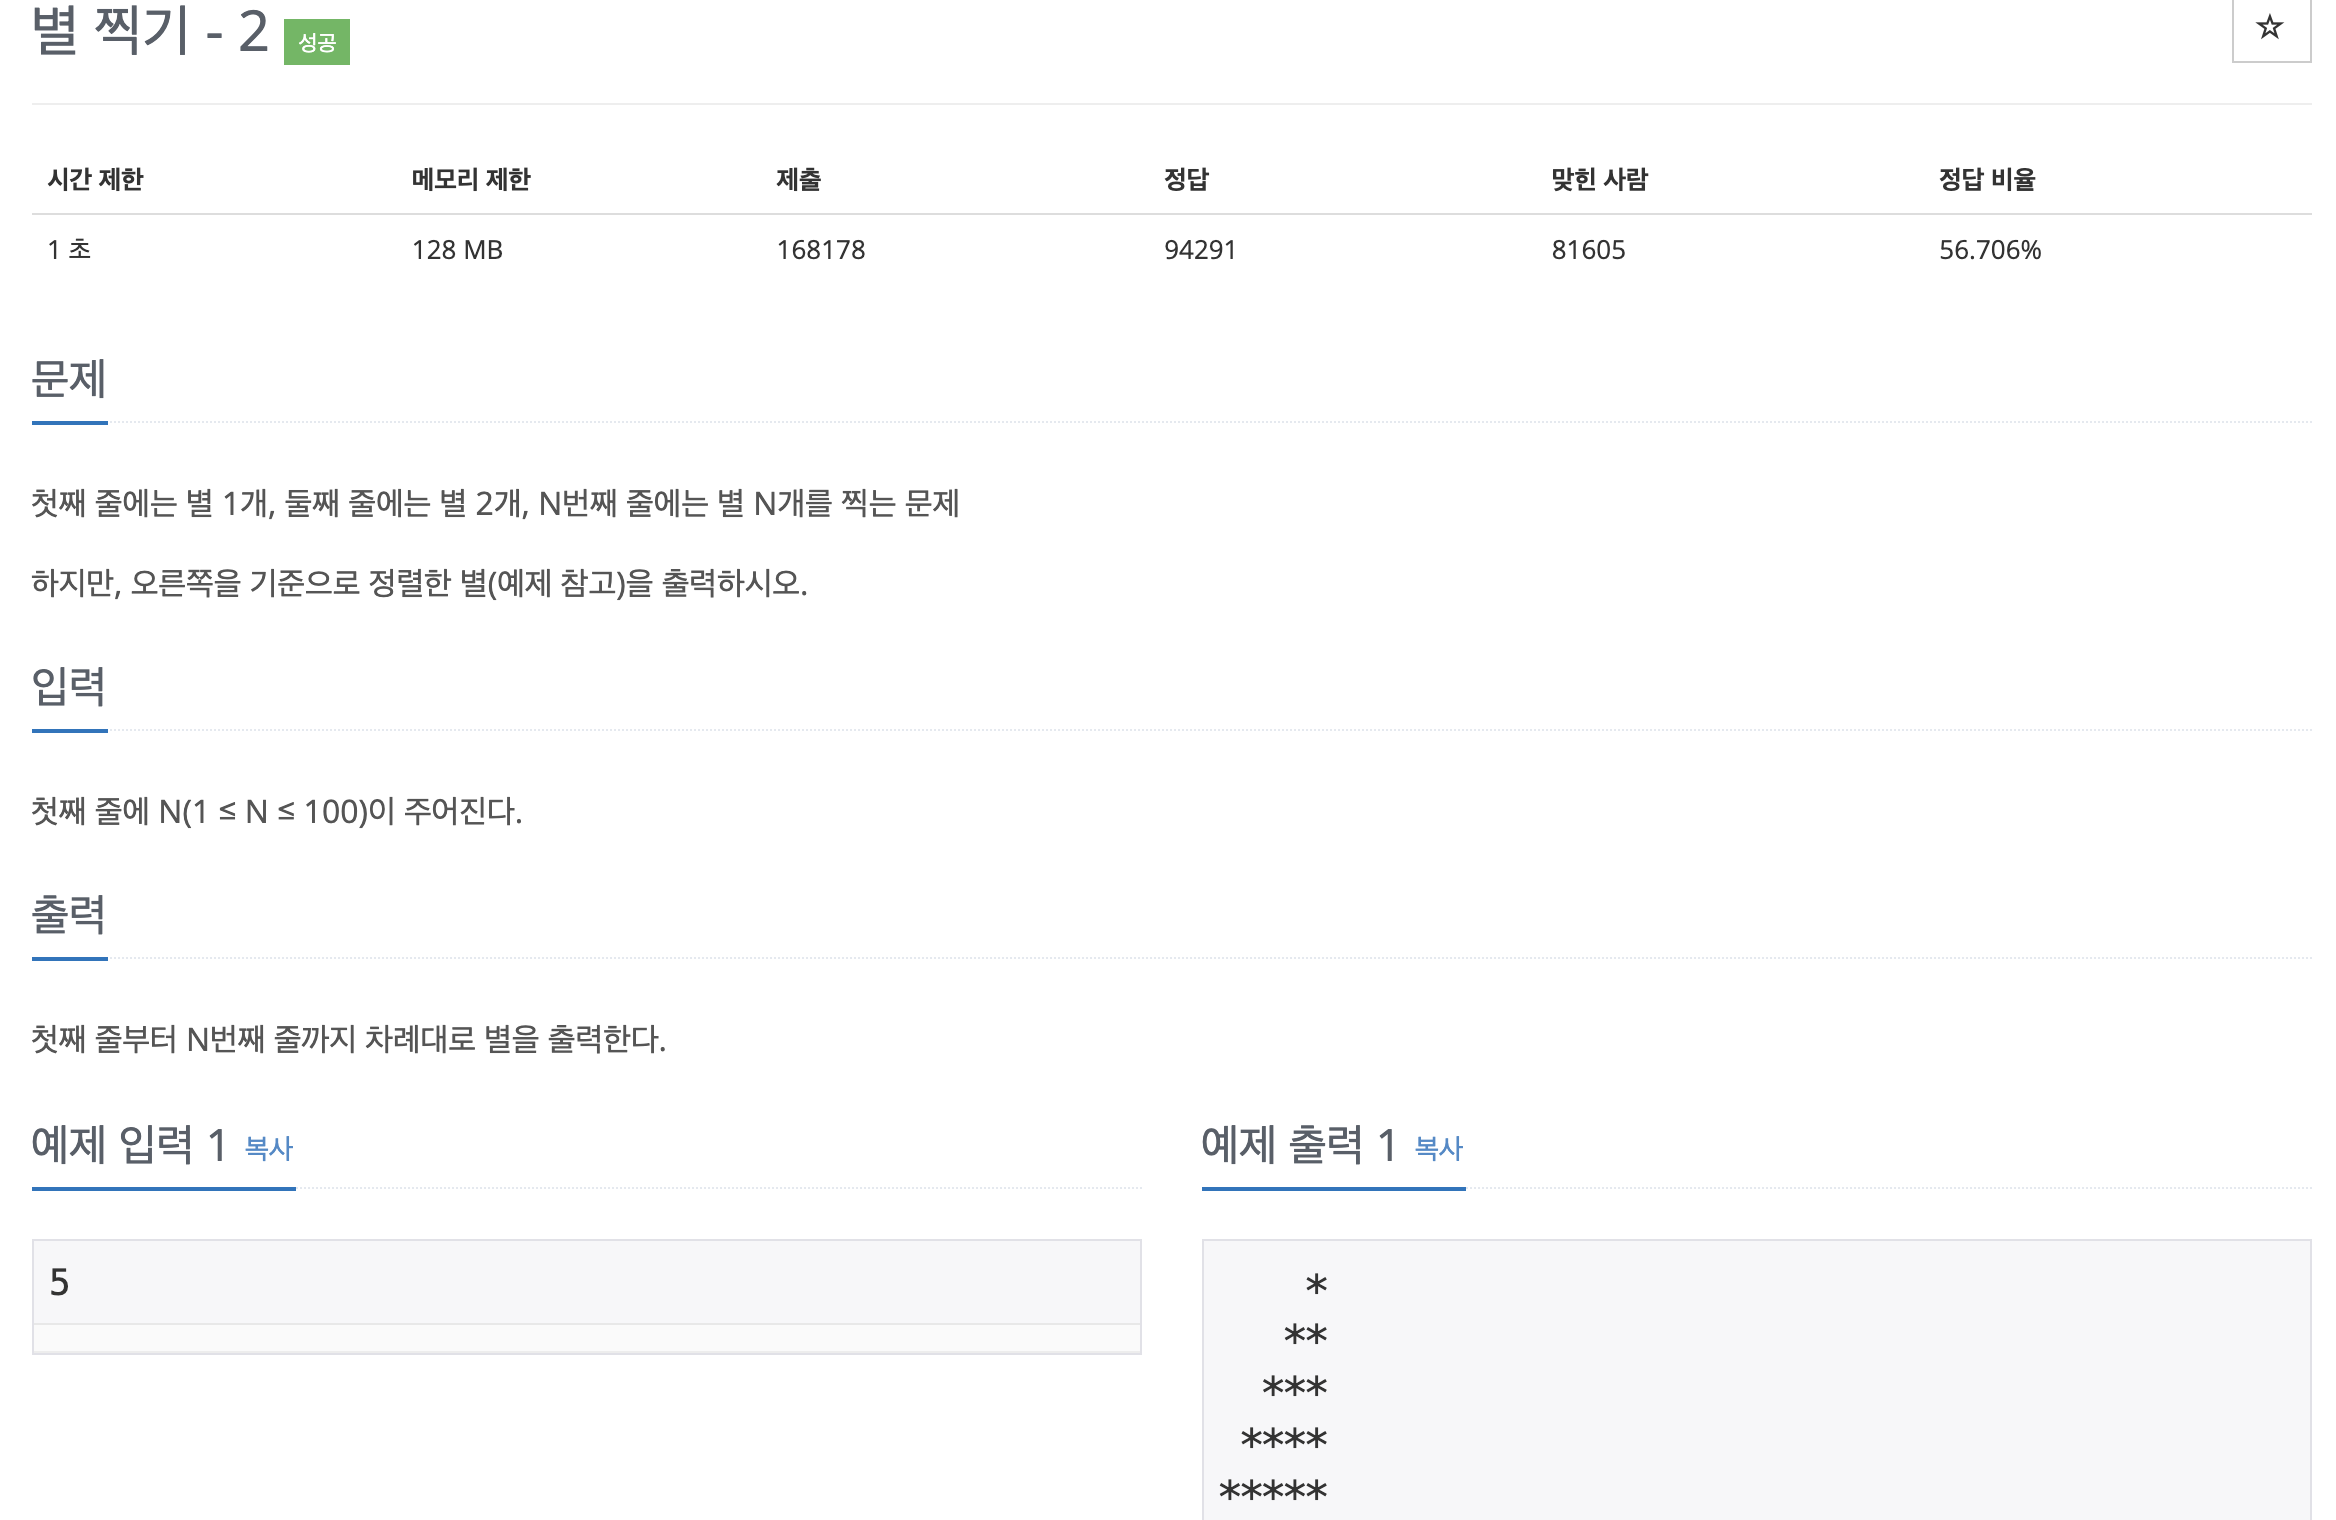Click the 출력 section heading
This screenshot has width=2336, height=1520.
click(x=69, y=915)
